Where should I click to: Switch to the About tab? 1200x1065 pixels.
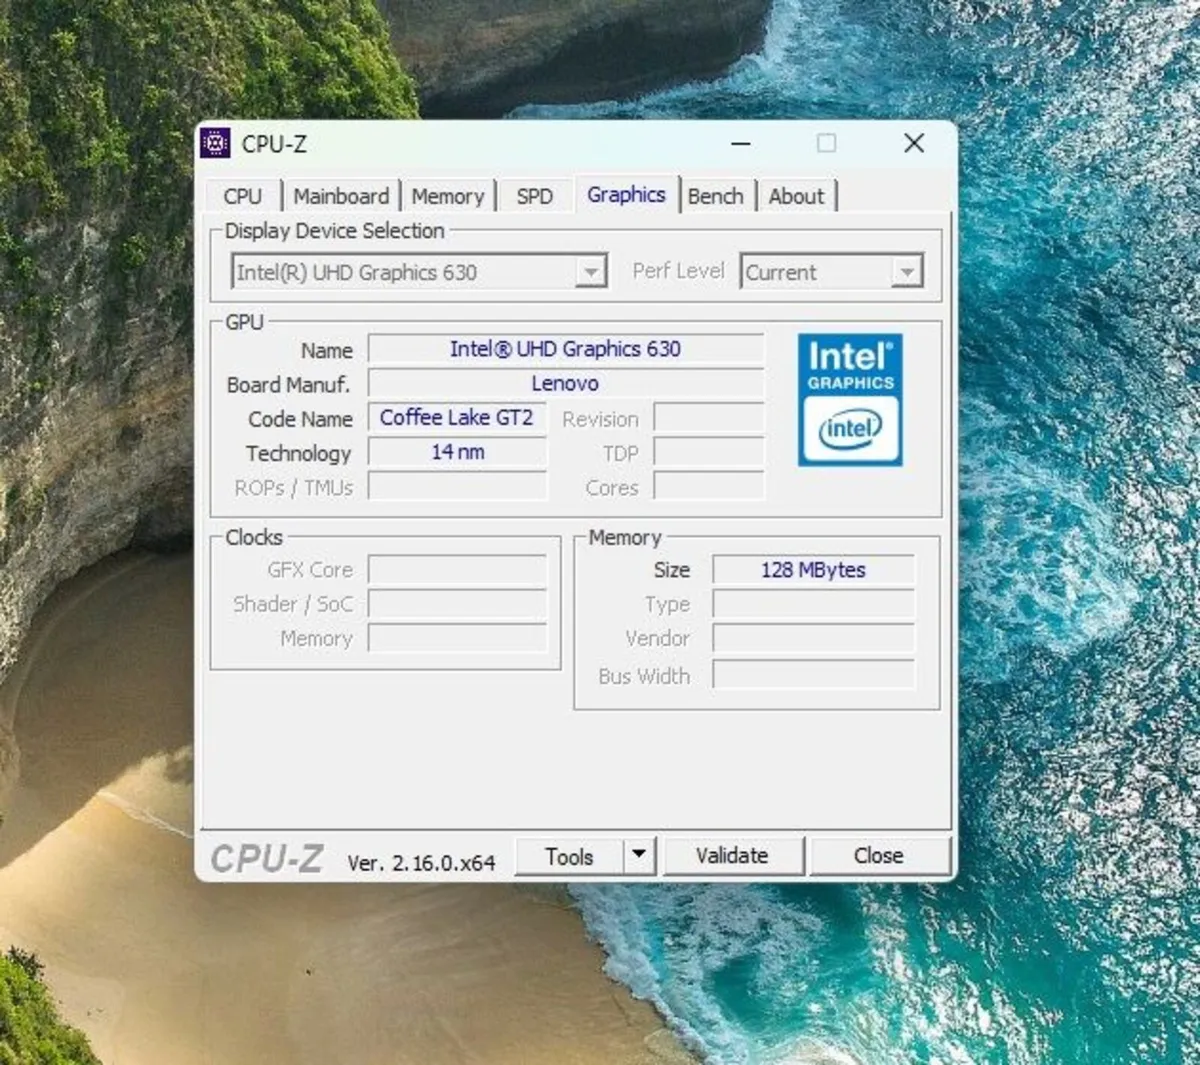click(797, 195)
